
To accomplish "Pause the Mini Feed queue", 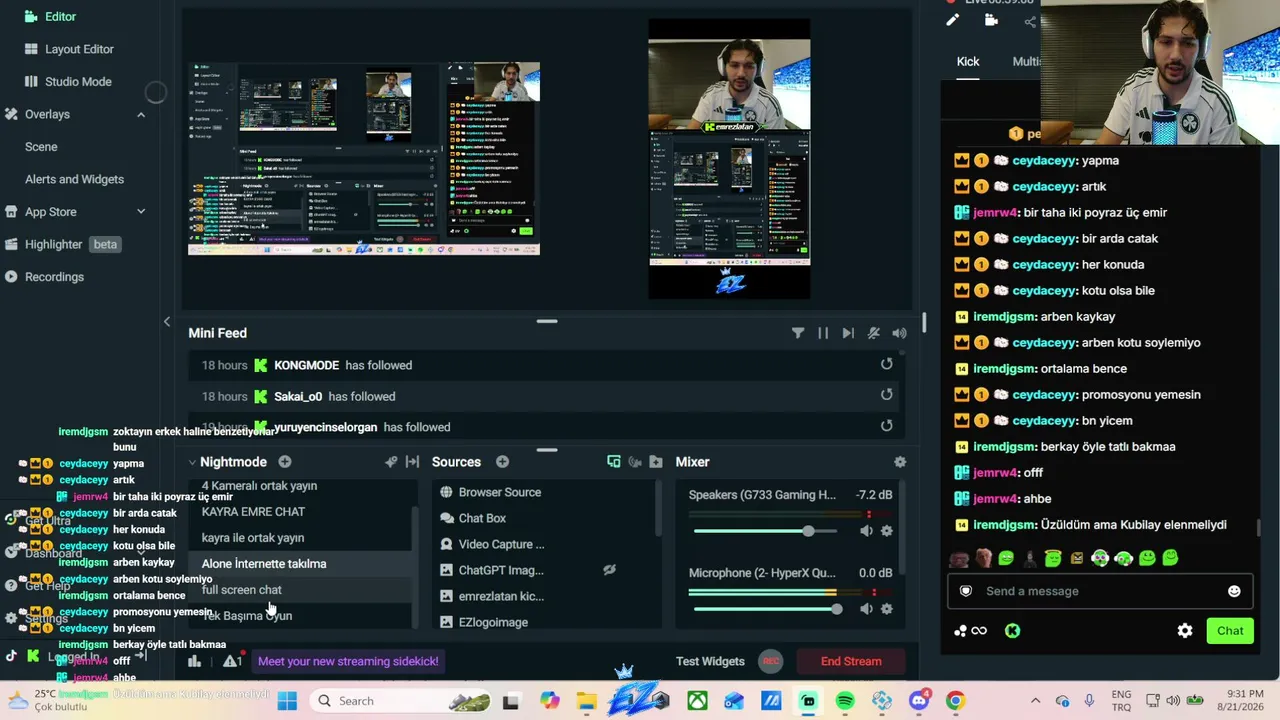I will (x=823, y=333).
